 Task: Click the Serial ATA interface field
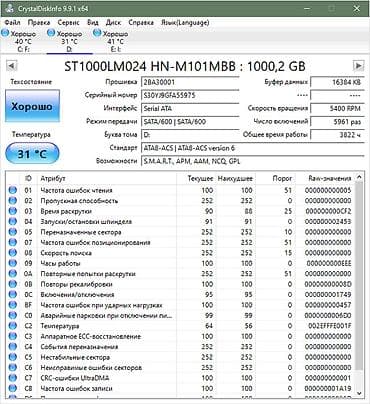[190, 109]
